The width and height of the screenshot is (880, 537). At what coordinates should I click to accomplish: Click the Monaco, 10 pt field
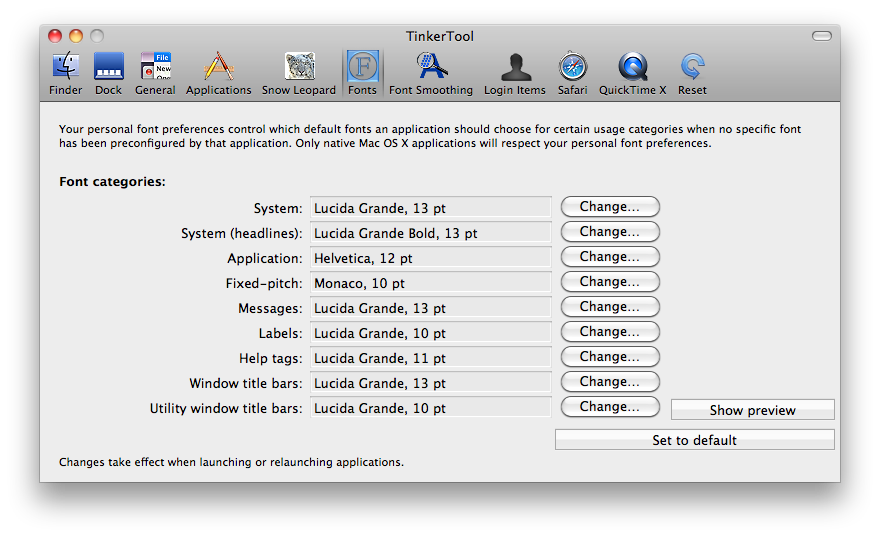(430, 282)
